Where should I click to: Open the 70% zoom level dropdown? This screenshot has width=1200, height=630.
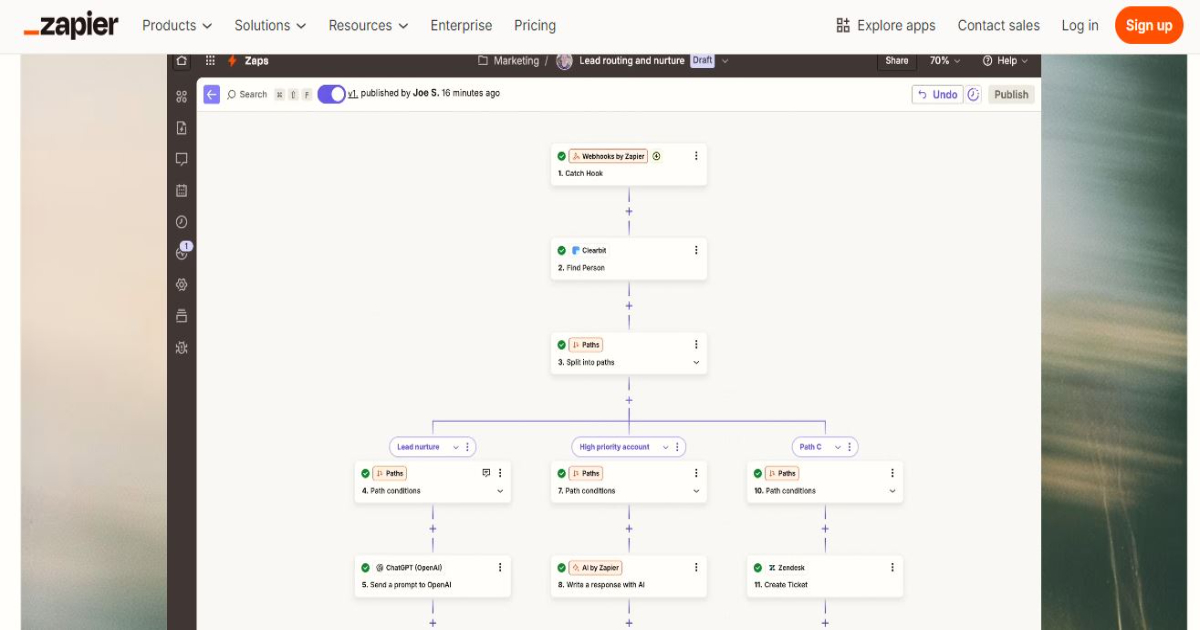coord(944,61)
